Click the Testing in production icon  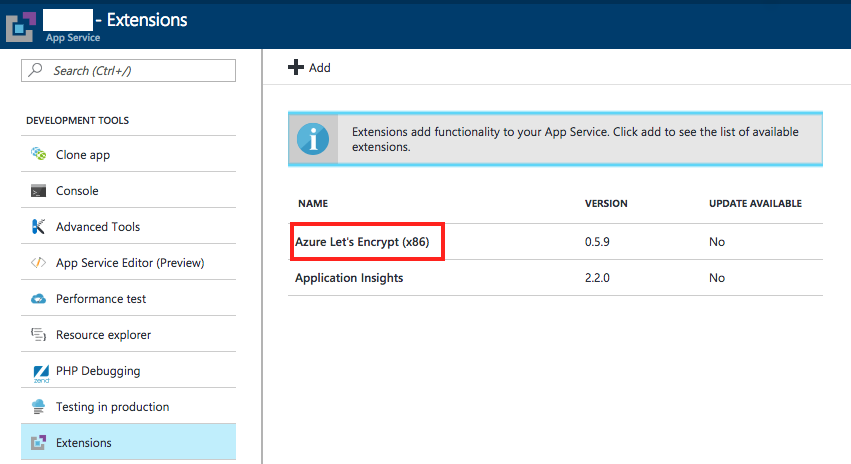pos(39,406)
